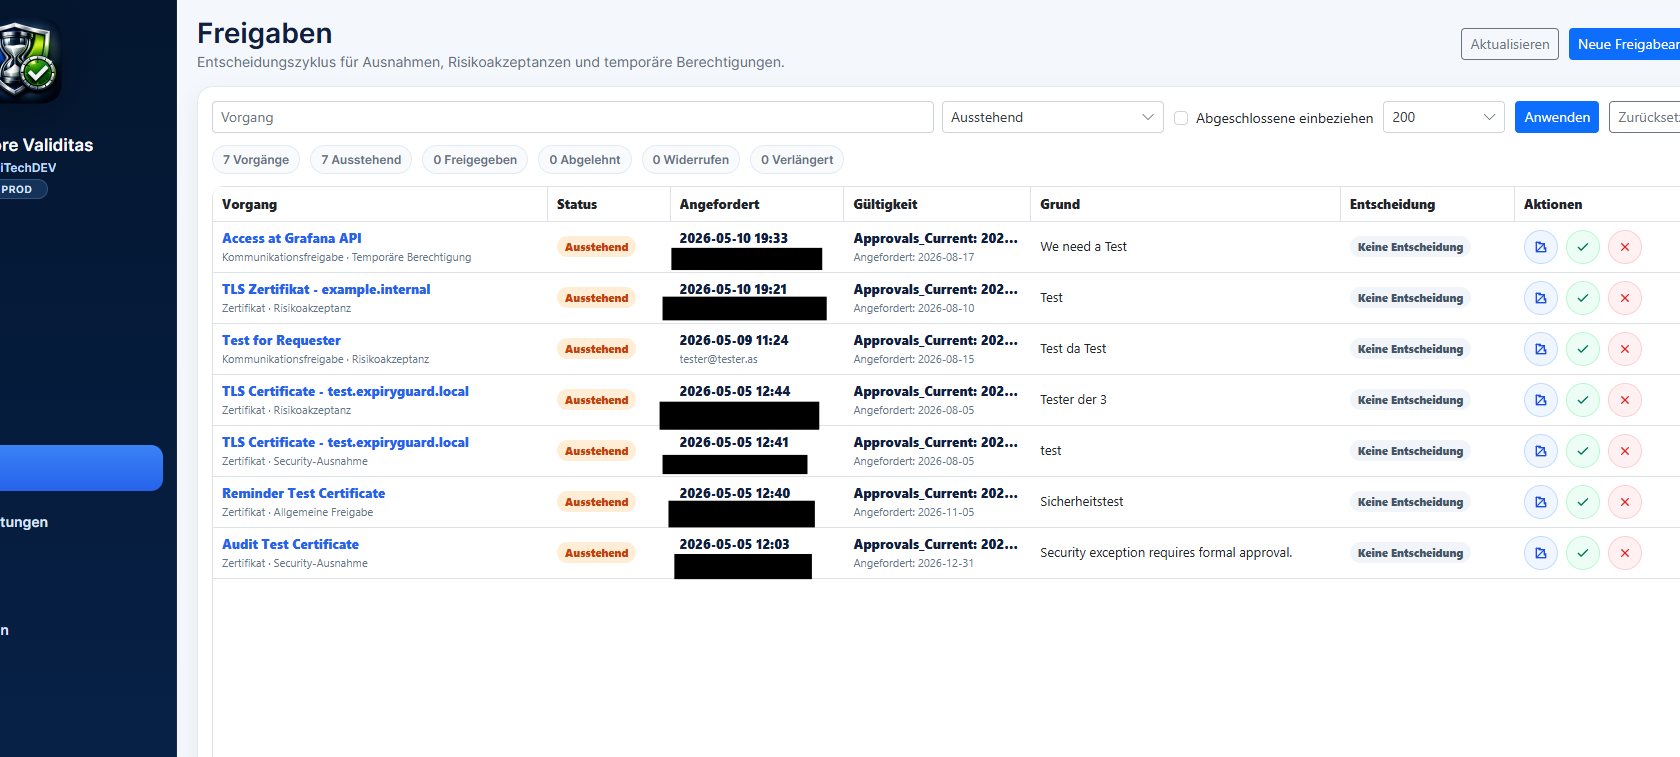The height and width of the screenshot is (757, 1680).
Task: Filter by 0 Freigegeben chip
Action: 475,160
